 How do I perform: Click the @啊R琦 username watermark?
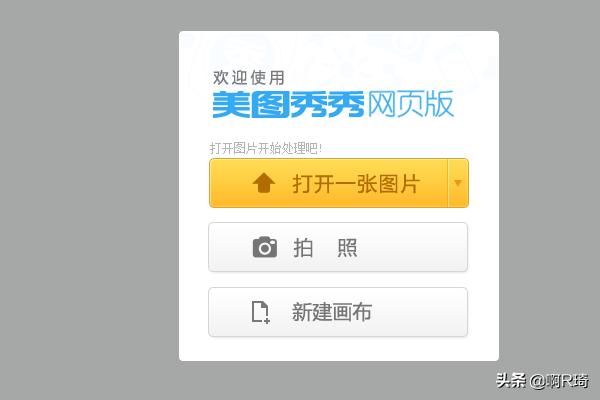559,381
